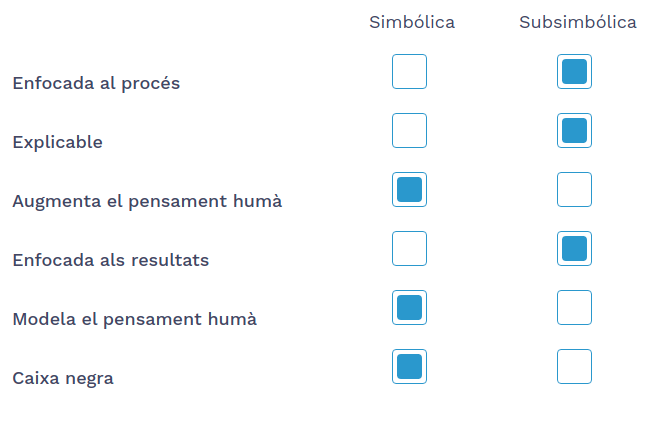The height and width of the screenshot is (433, 652).
Task: Check Simbólica for Enfocada al procés
Action: 409,72
